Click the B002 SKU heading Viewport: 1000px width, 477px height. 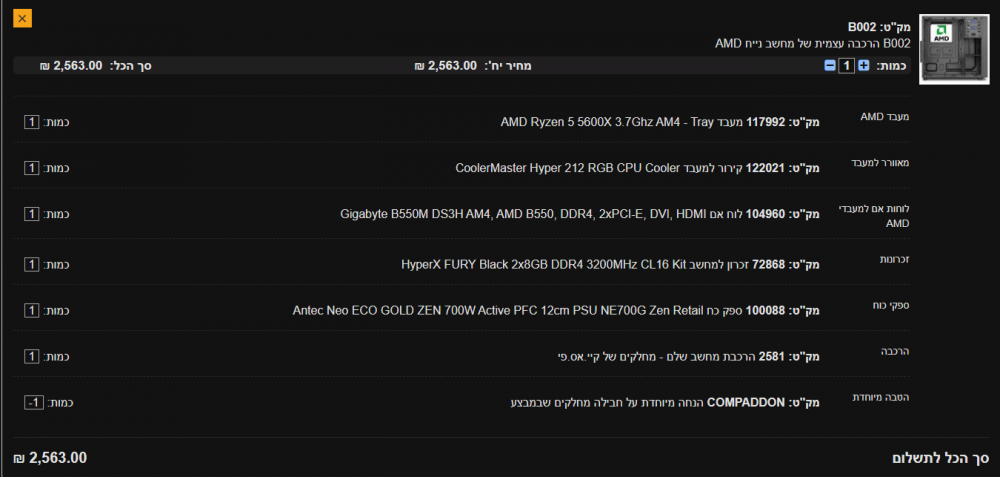tap(879, 27)
